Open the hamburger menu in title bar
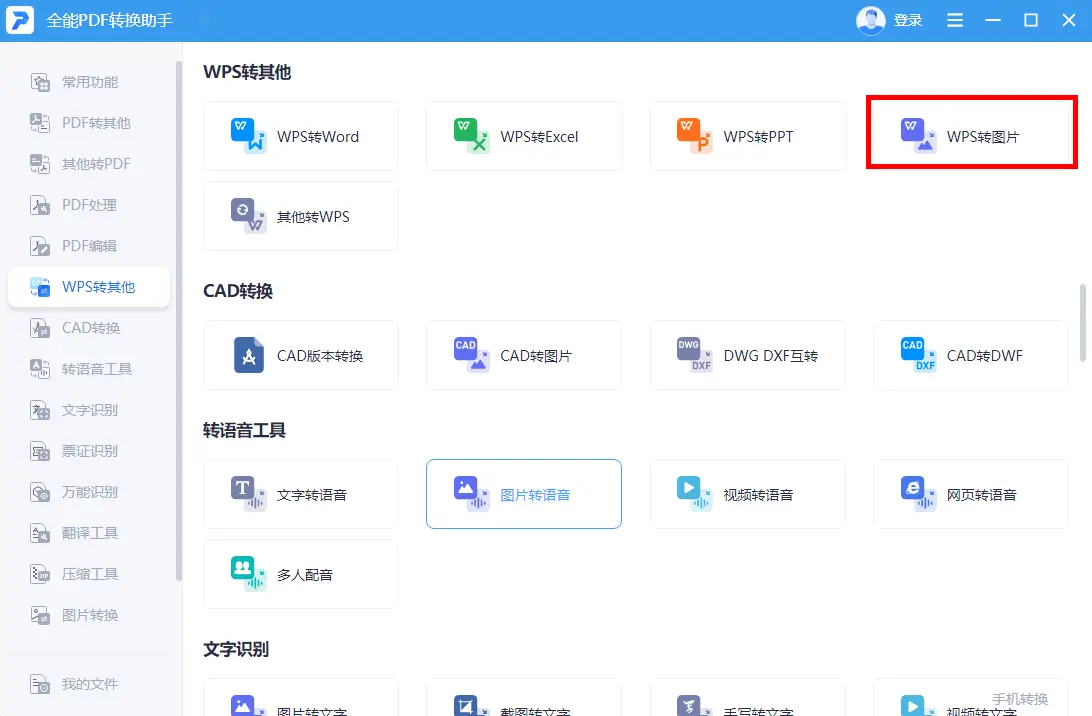Viewport: 1092px width, 716px height. pos(955,20)
